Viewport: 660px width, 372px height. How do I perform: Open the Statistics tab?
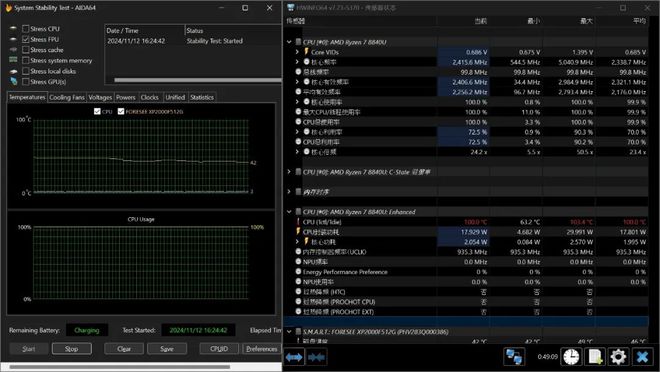pos(202,97)
